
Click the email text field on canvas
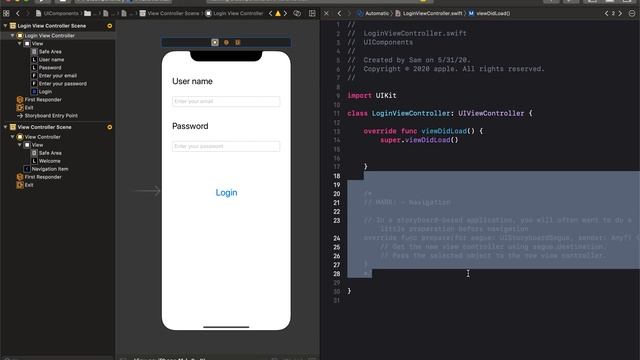[226, 101]
